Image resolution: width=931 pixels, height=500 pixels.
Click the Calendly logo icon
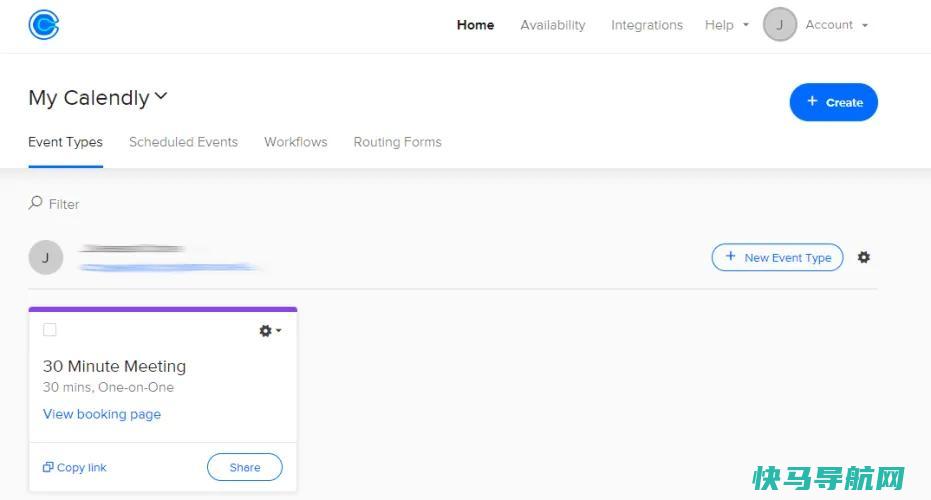pyautogui.click(x=44, y=25)
